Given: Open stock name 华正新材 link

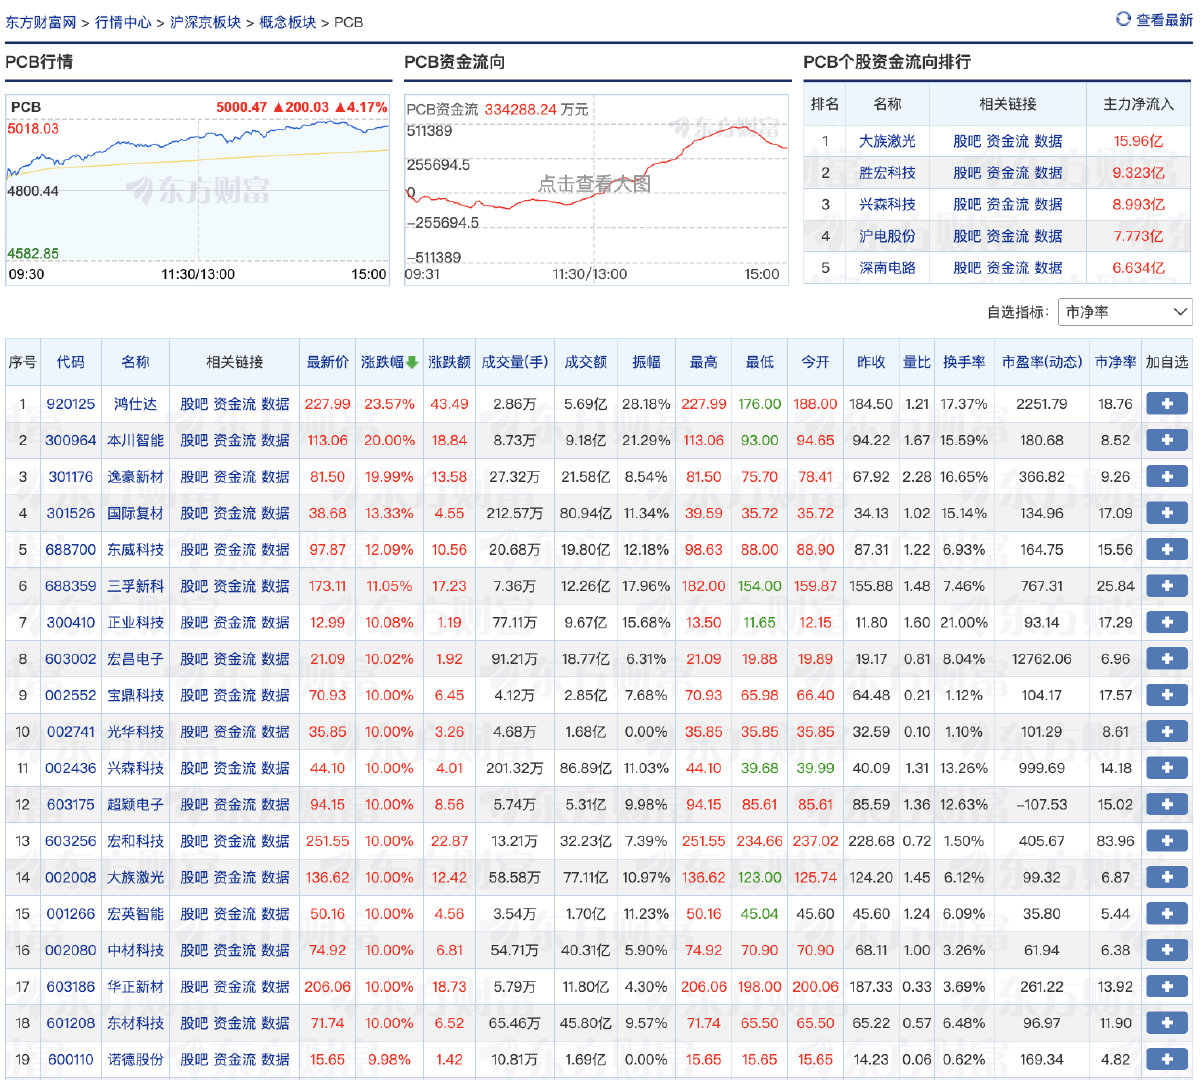Looking at the screenshot, I should coord(136,987).
